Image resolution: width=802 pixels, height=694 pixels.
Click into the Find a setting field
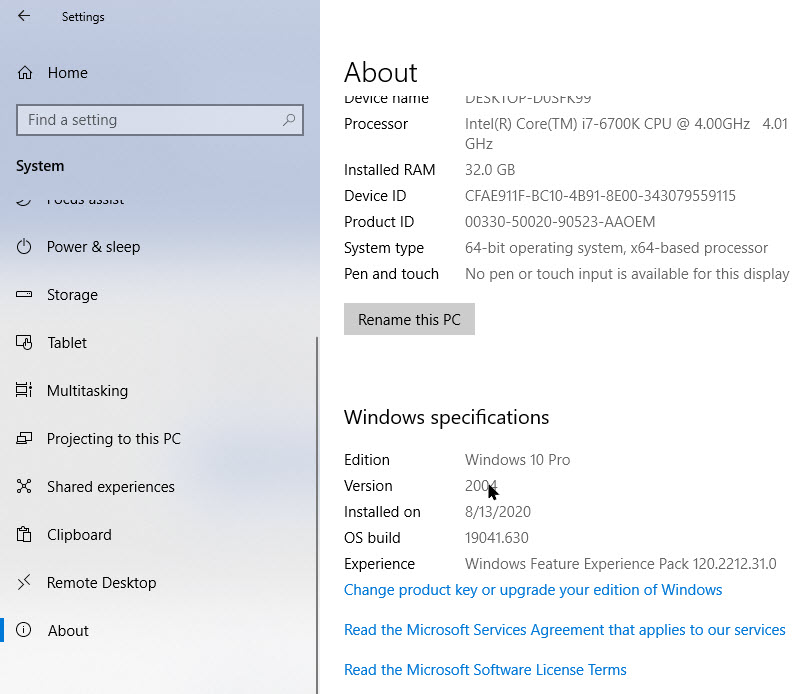(150, 120)
